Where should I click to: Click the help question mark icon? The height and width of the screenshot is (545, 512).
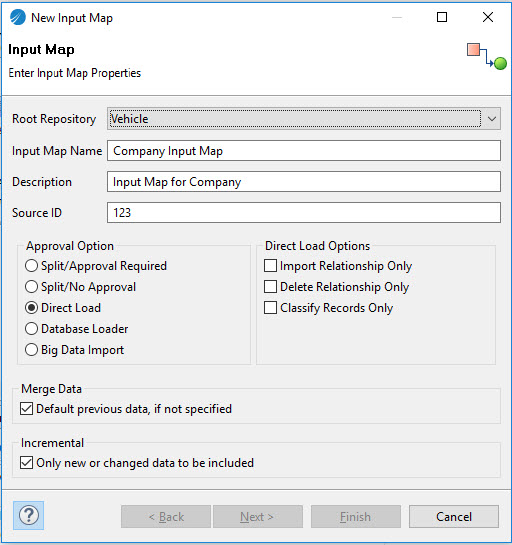click(29, 515)
